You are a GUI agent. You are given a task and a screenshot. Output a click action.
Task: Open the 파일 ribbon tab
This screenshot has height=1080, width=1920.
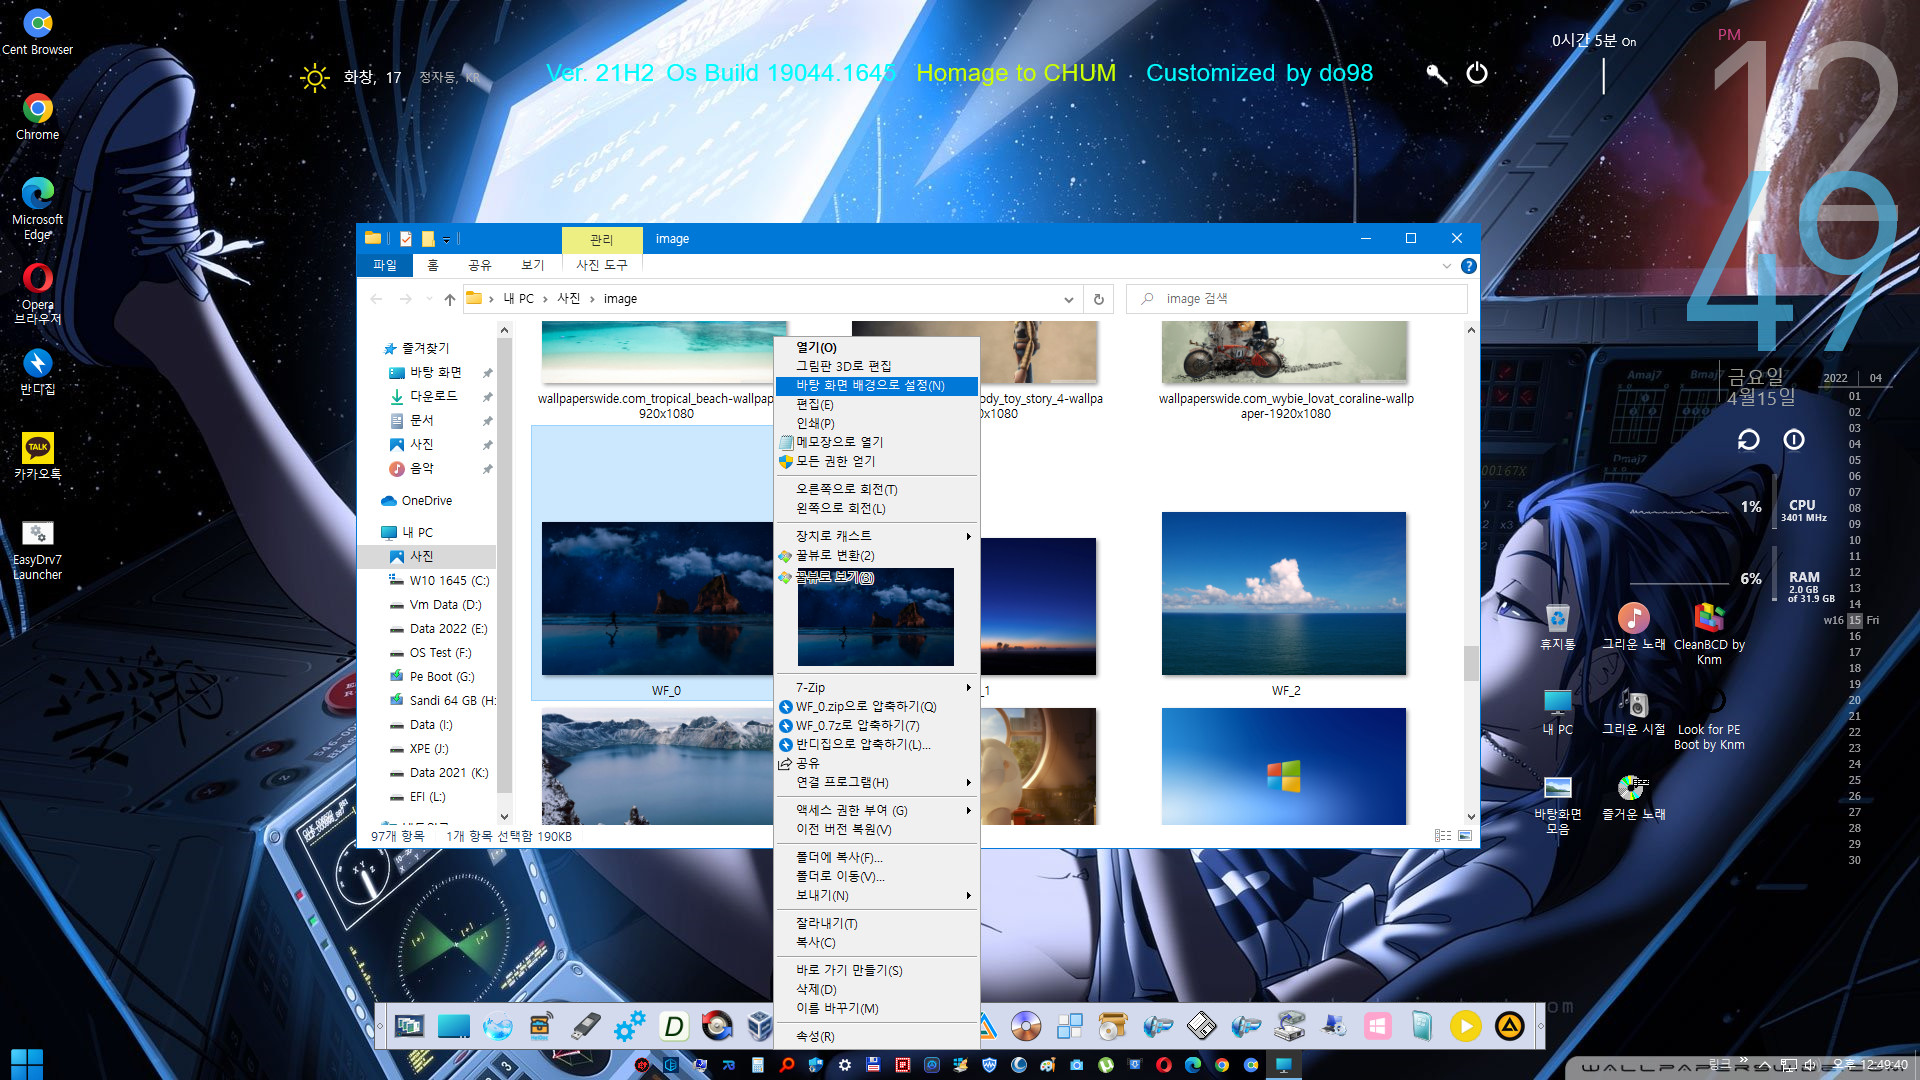click(385, 265)
